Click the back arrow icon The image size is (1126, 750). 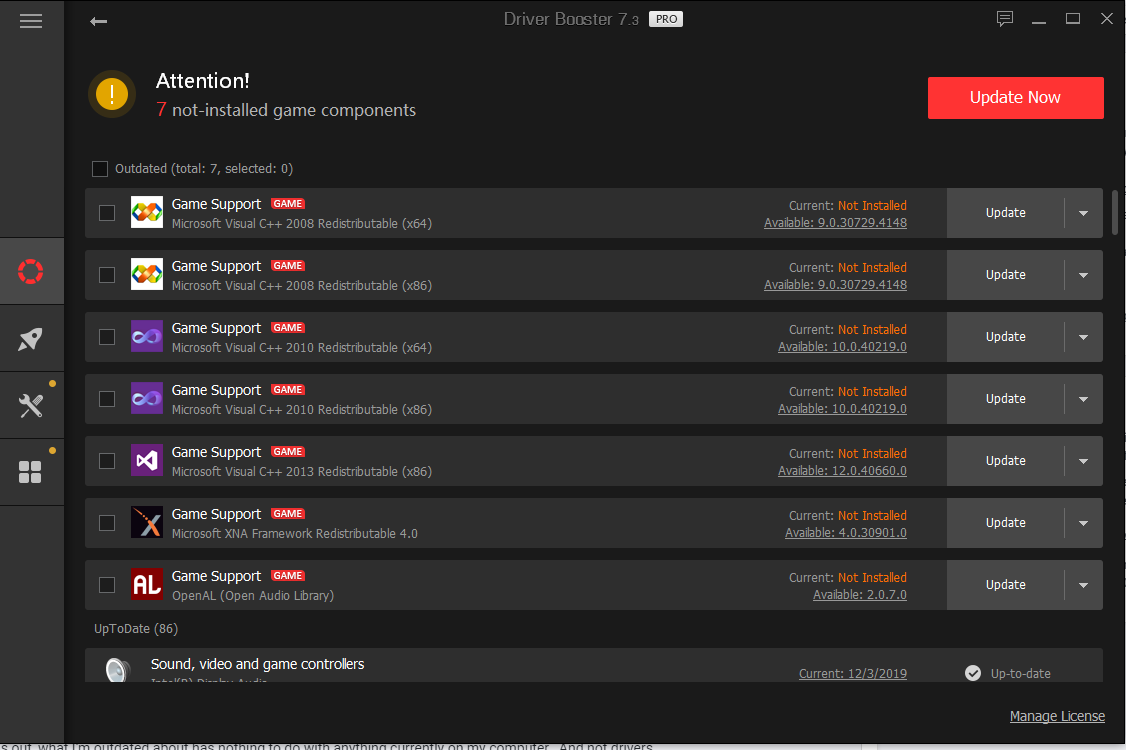click(x=98, y=21)
